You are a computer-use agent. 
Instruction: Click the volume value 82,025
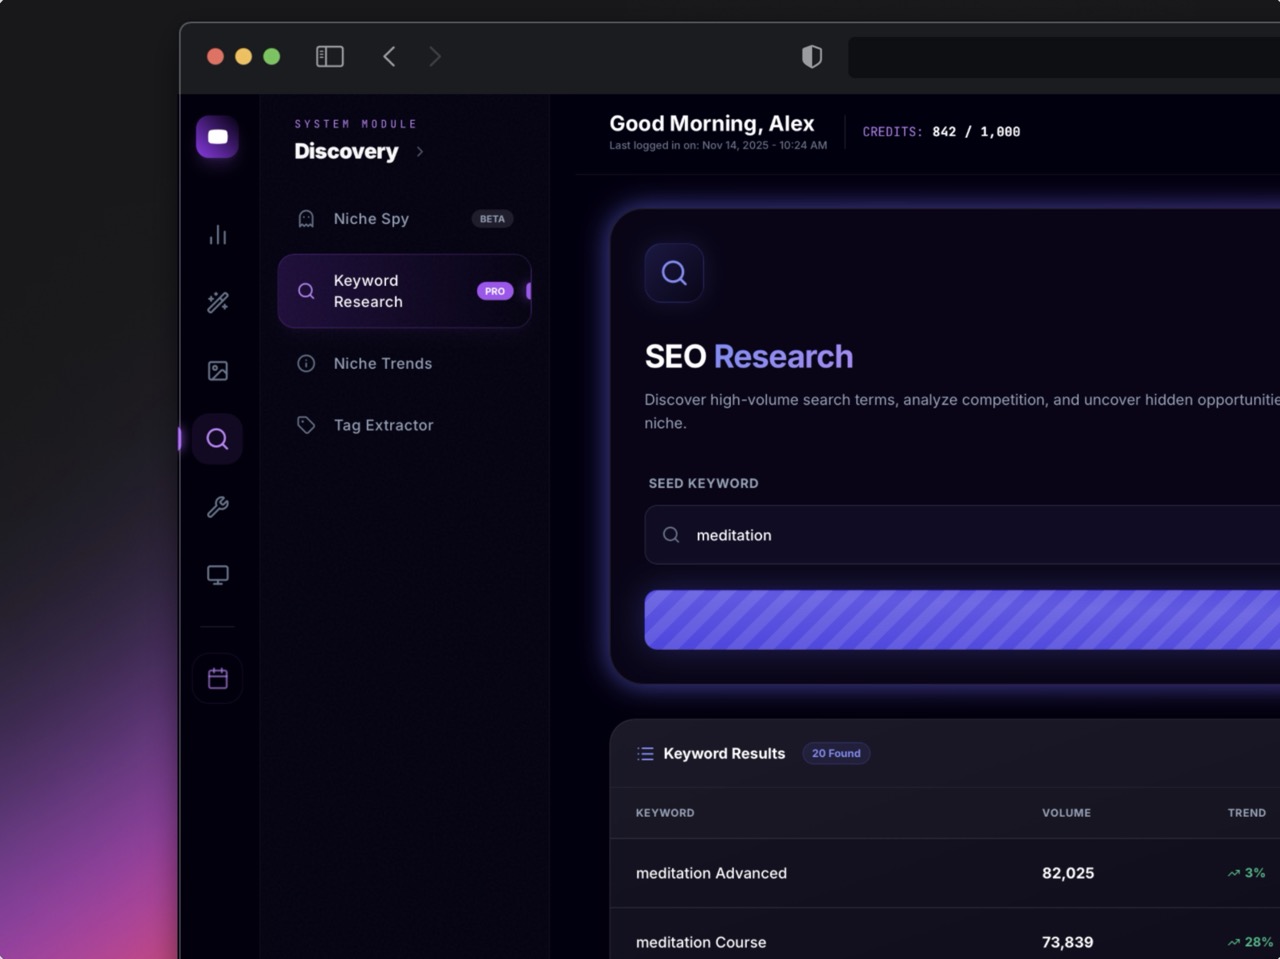(x=1068, y=873)
